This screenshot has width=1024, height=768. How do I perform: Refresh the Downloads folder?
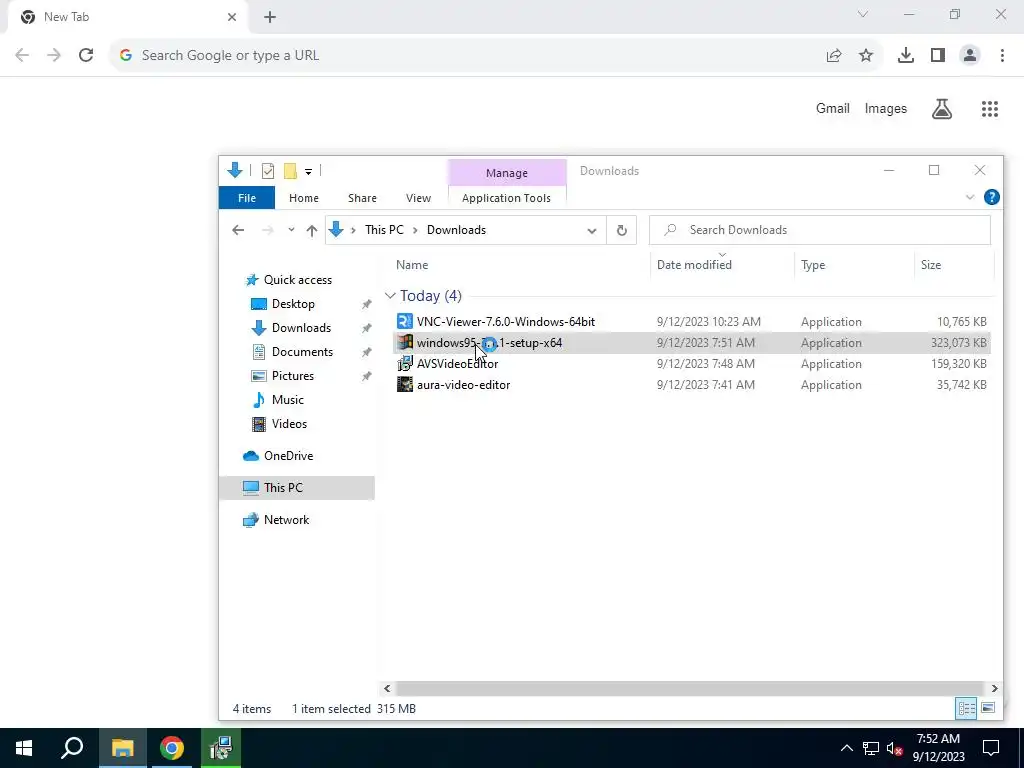click(622, 230)
